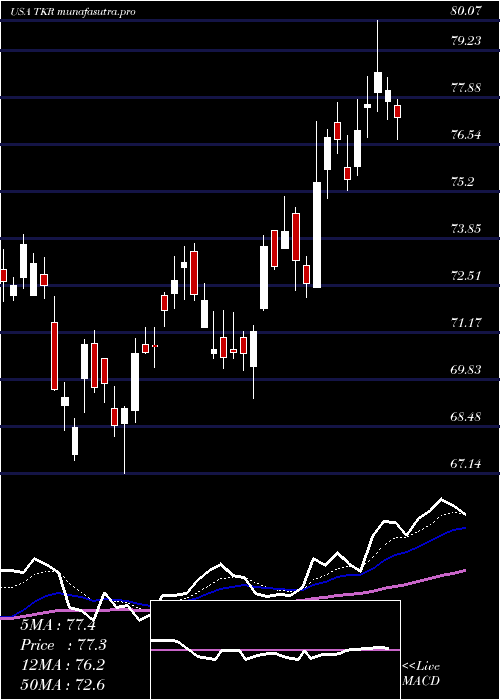
Task: Select the 72.51 price axis label
Action: coord(466,275)
